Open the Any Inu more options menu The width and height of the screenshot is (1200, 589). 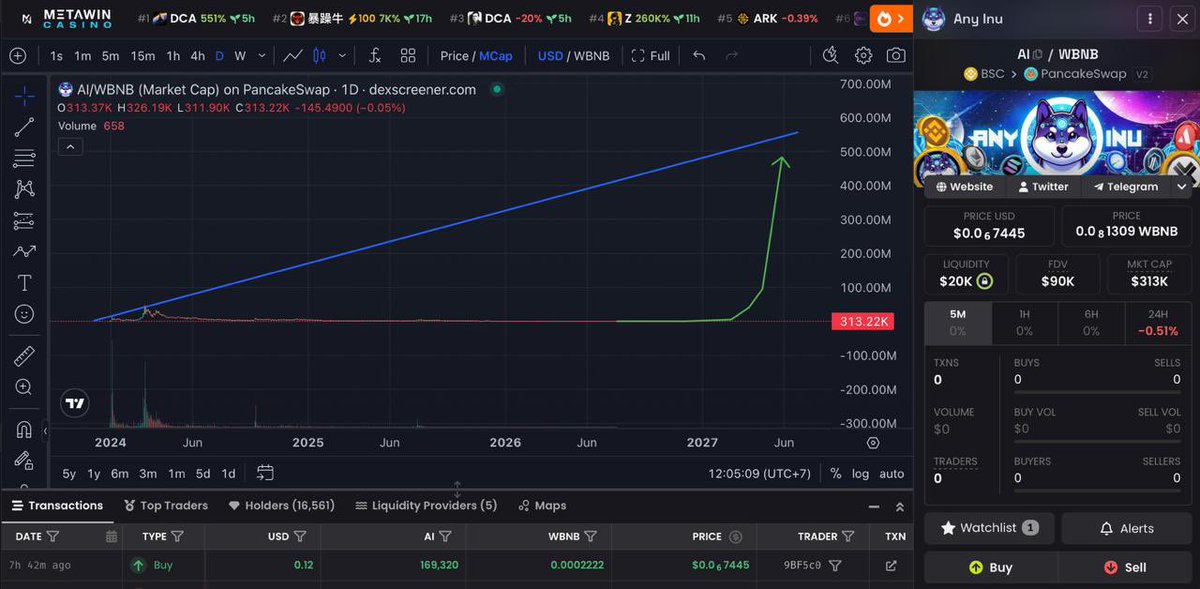1150,19
